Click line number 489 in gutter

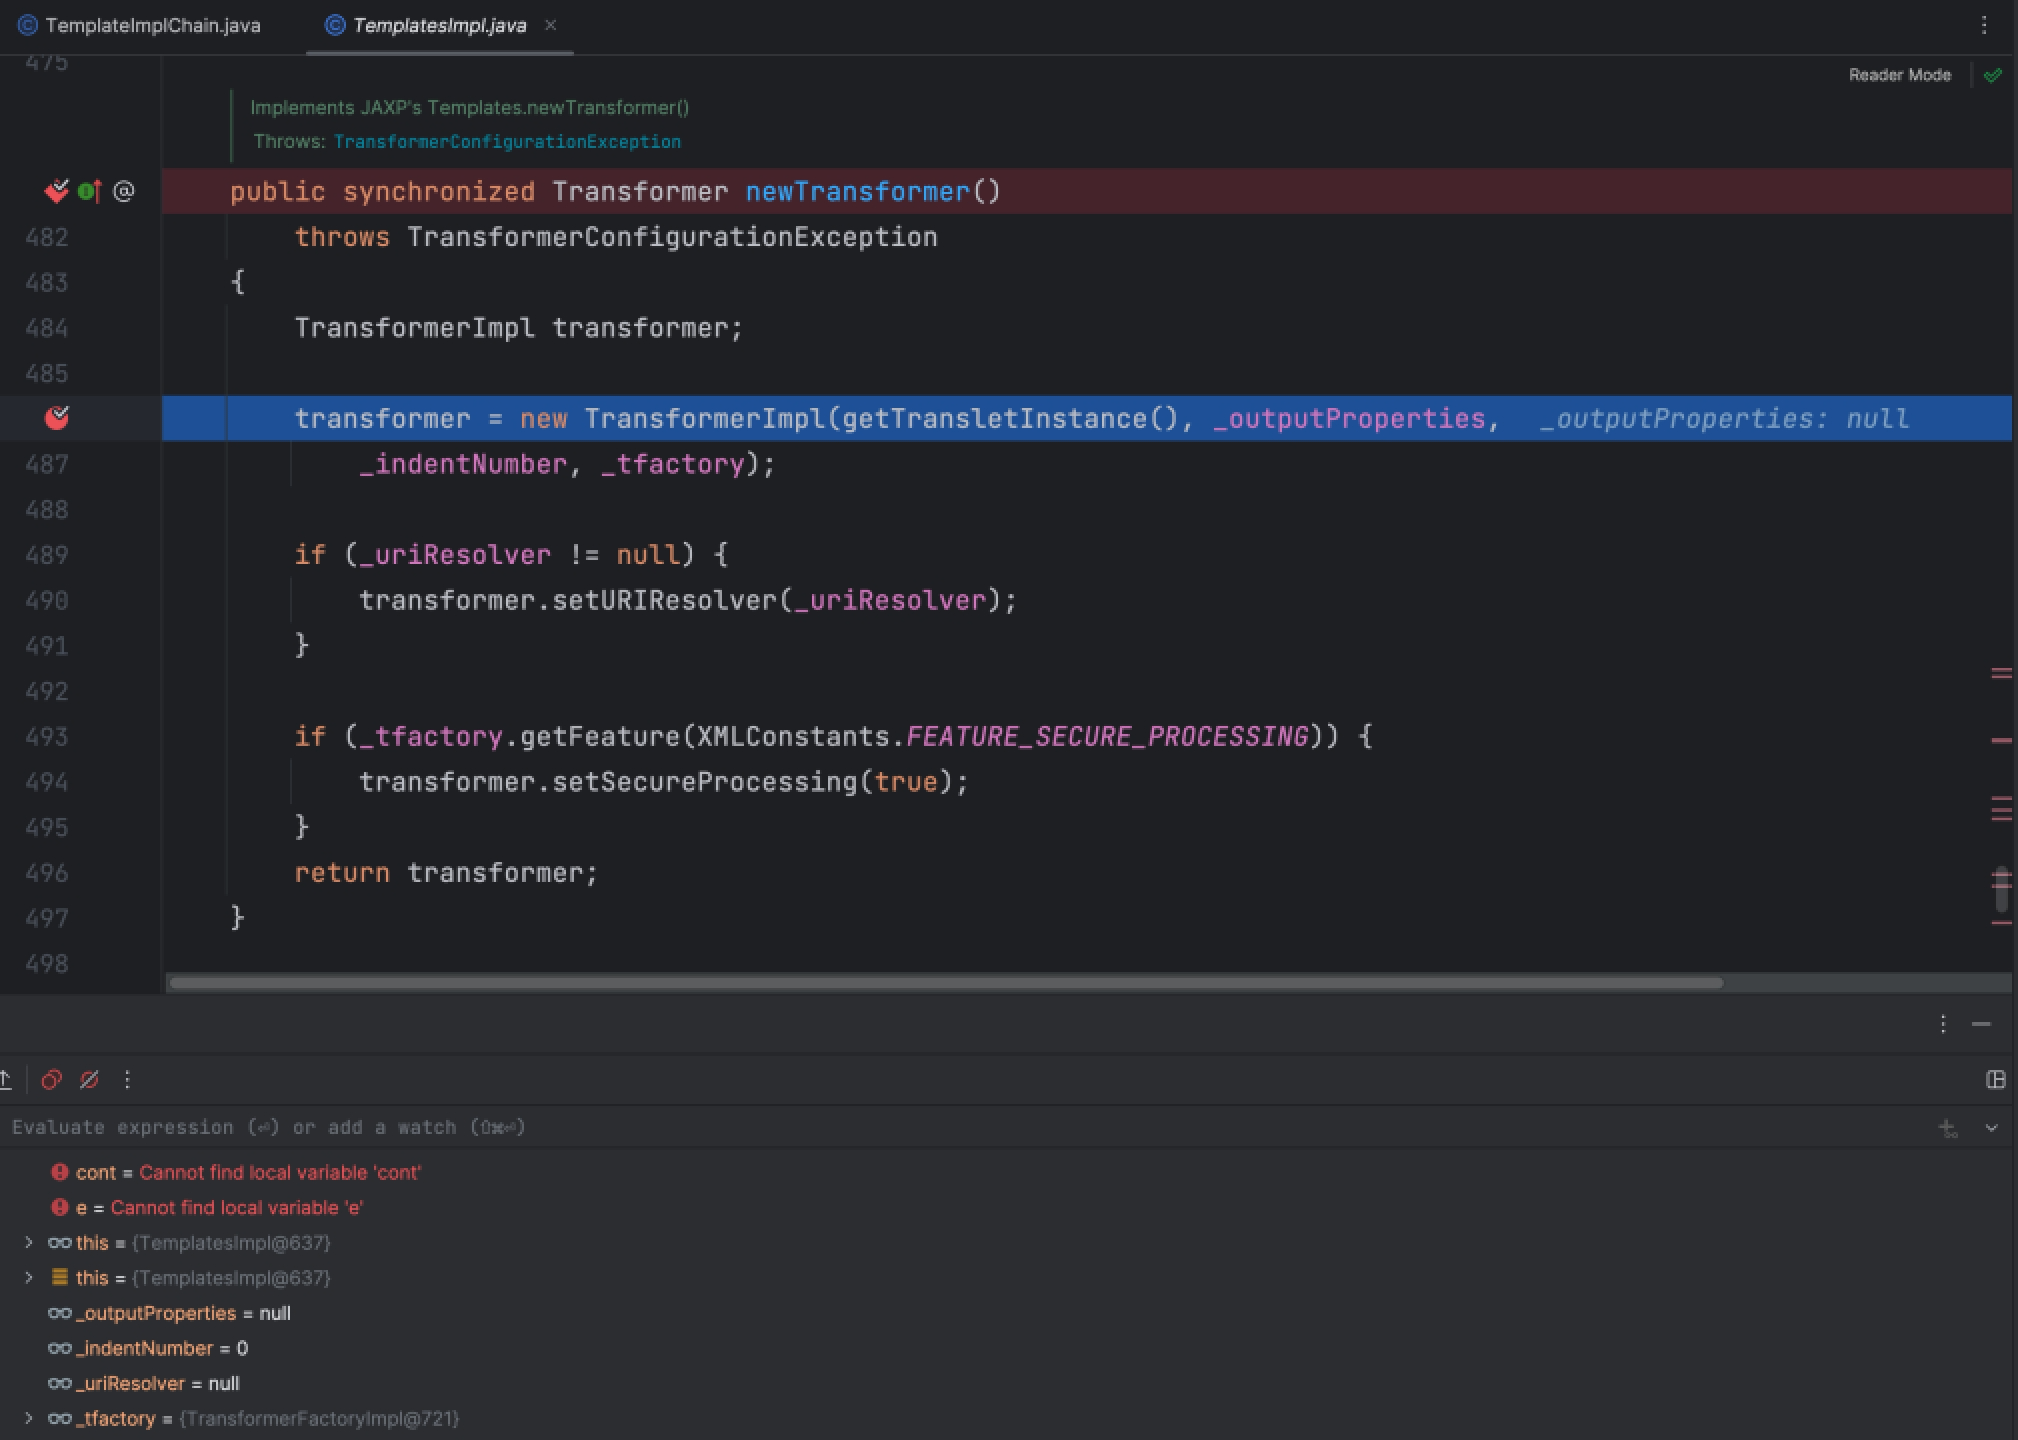click(46, 555)
